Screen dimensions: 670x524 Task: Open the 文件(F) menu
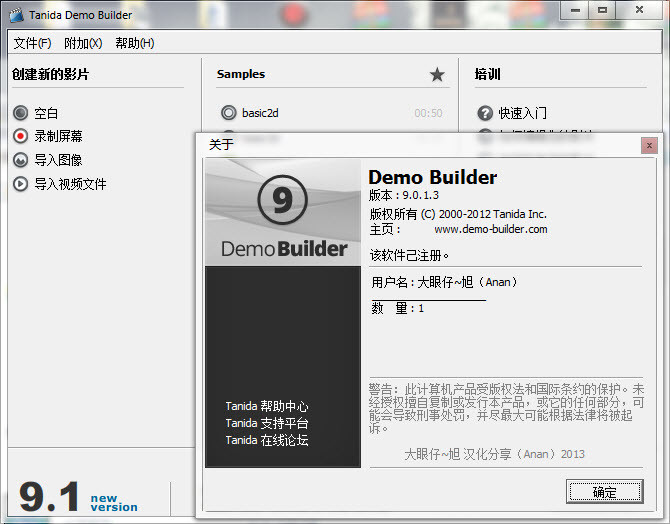coord(32,43)
